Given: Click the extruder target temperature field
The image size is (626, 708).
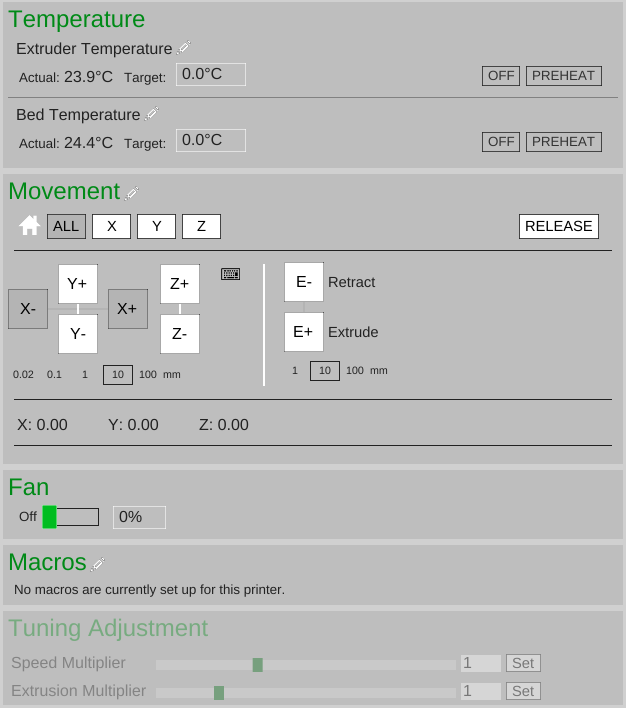Looking at the screenshot, I should tap(210, 75).
